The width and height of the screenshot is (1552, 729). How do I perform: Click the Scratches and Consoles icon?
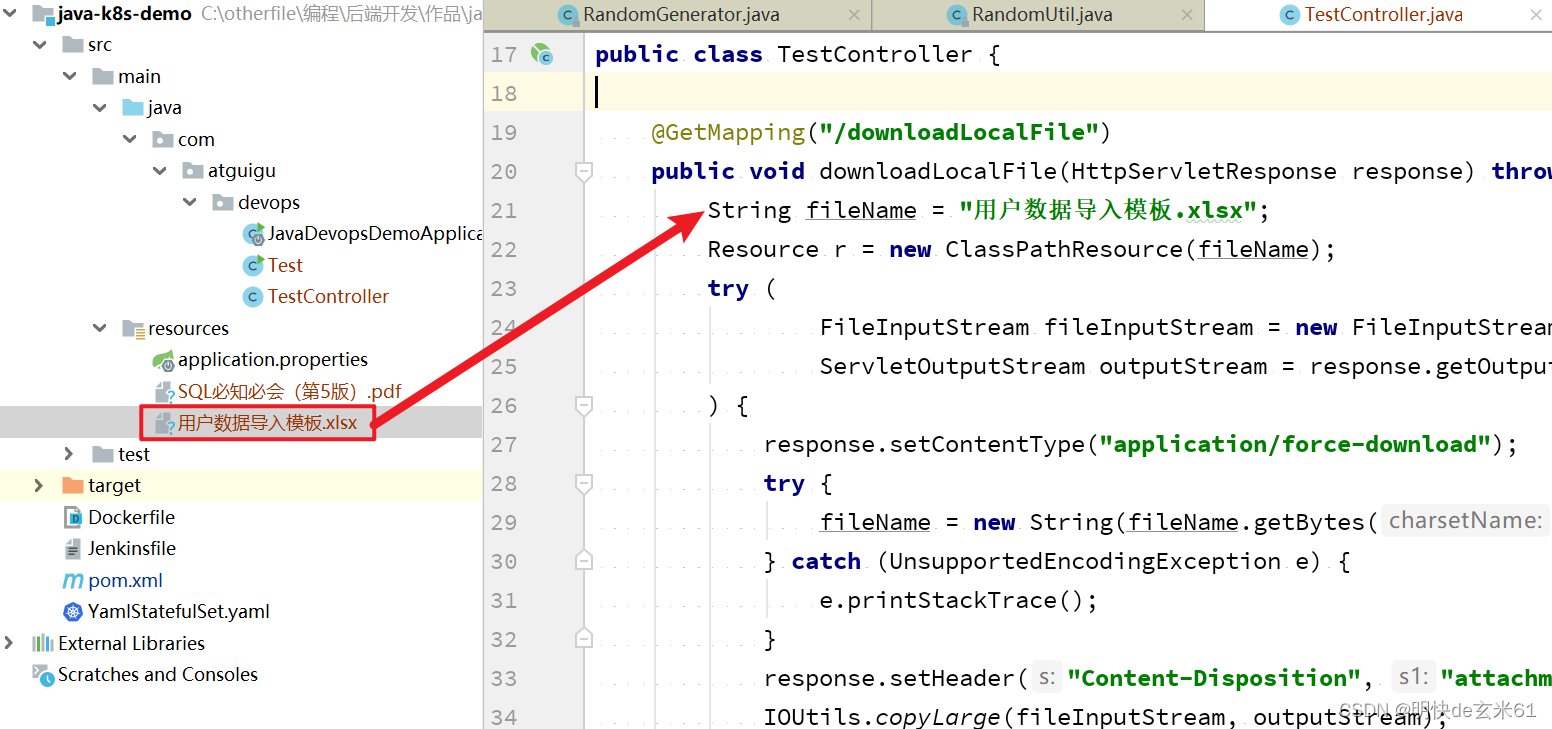42,675
